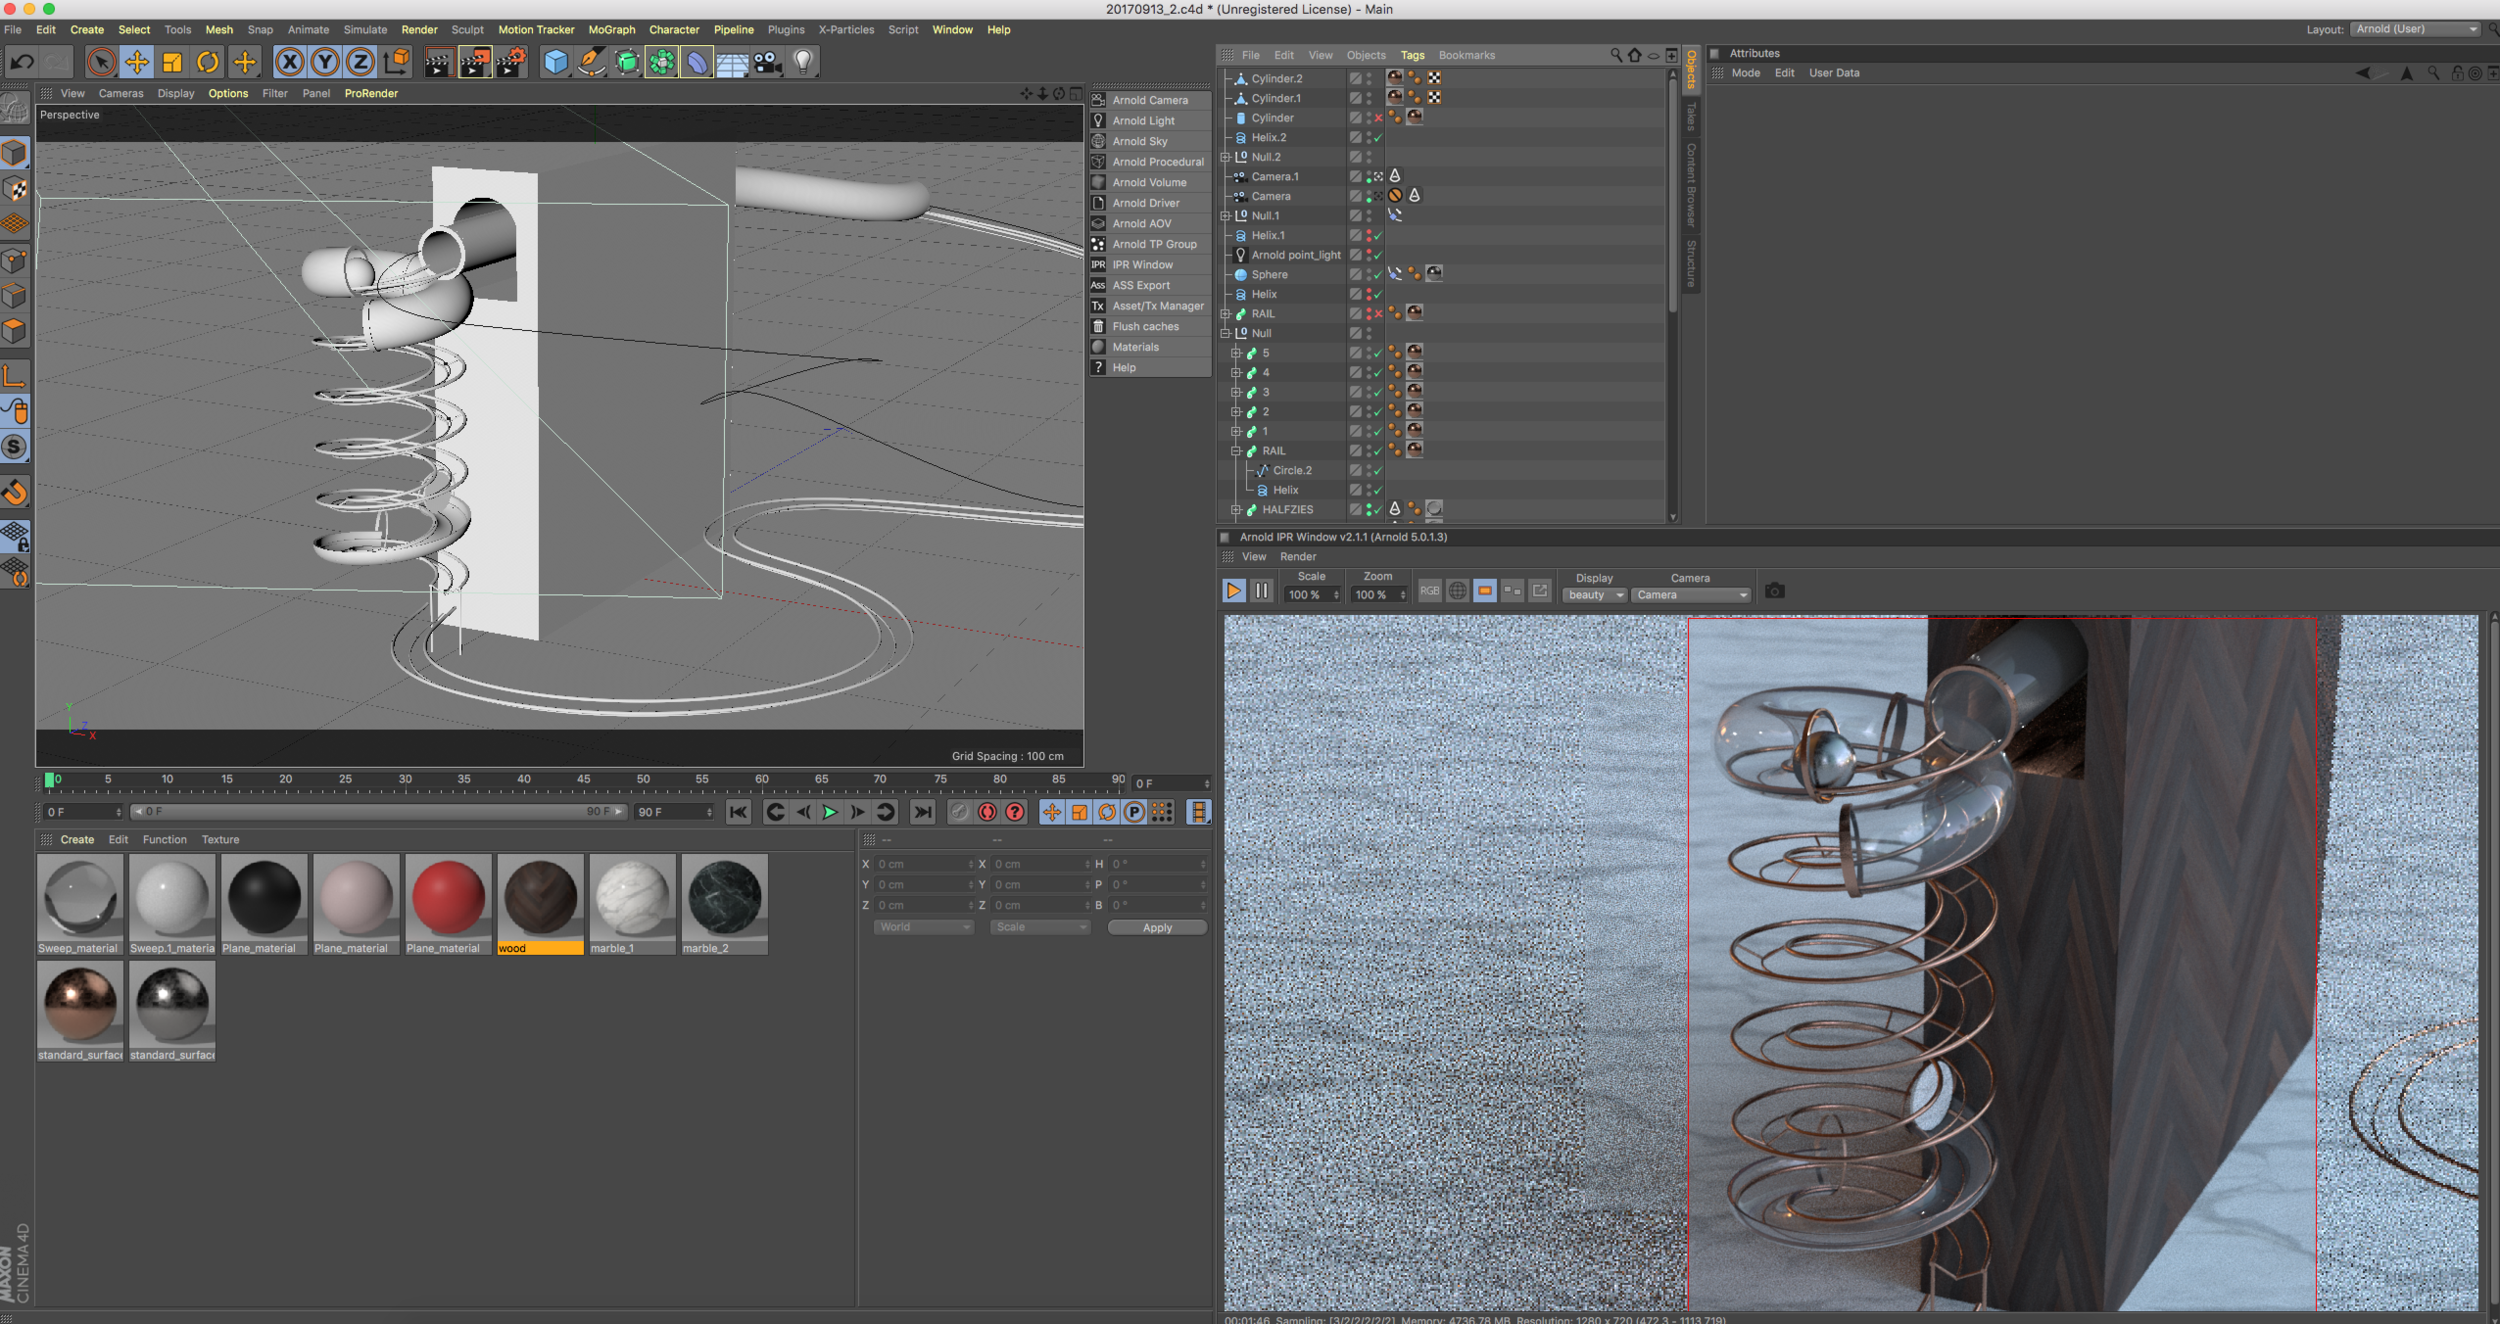Start IPR render play button
Image resolution: width=2500 pixels, height=1324 pixels.
[1234, 591]
